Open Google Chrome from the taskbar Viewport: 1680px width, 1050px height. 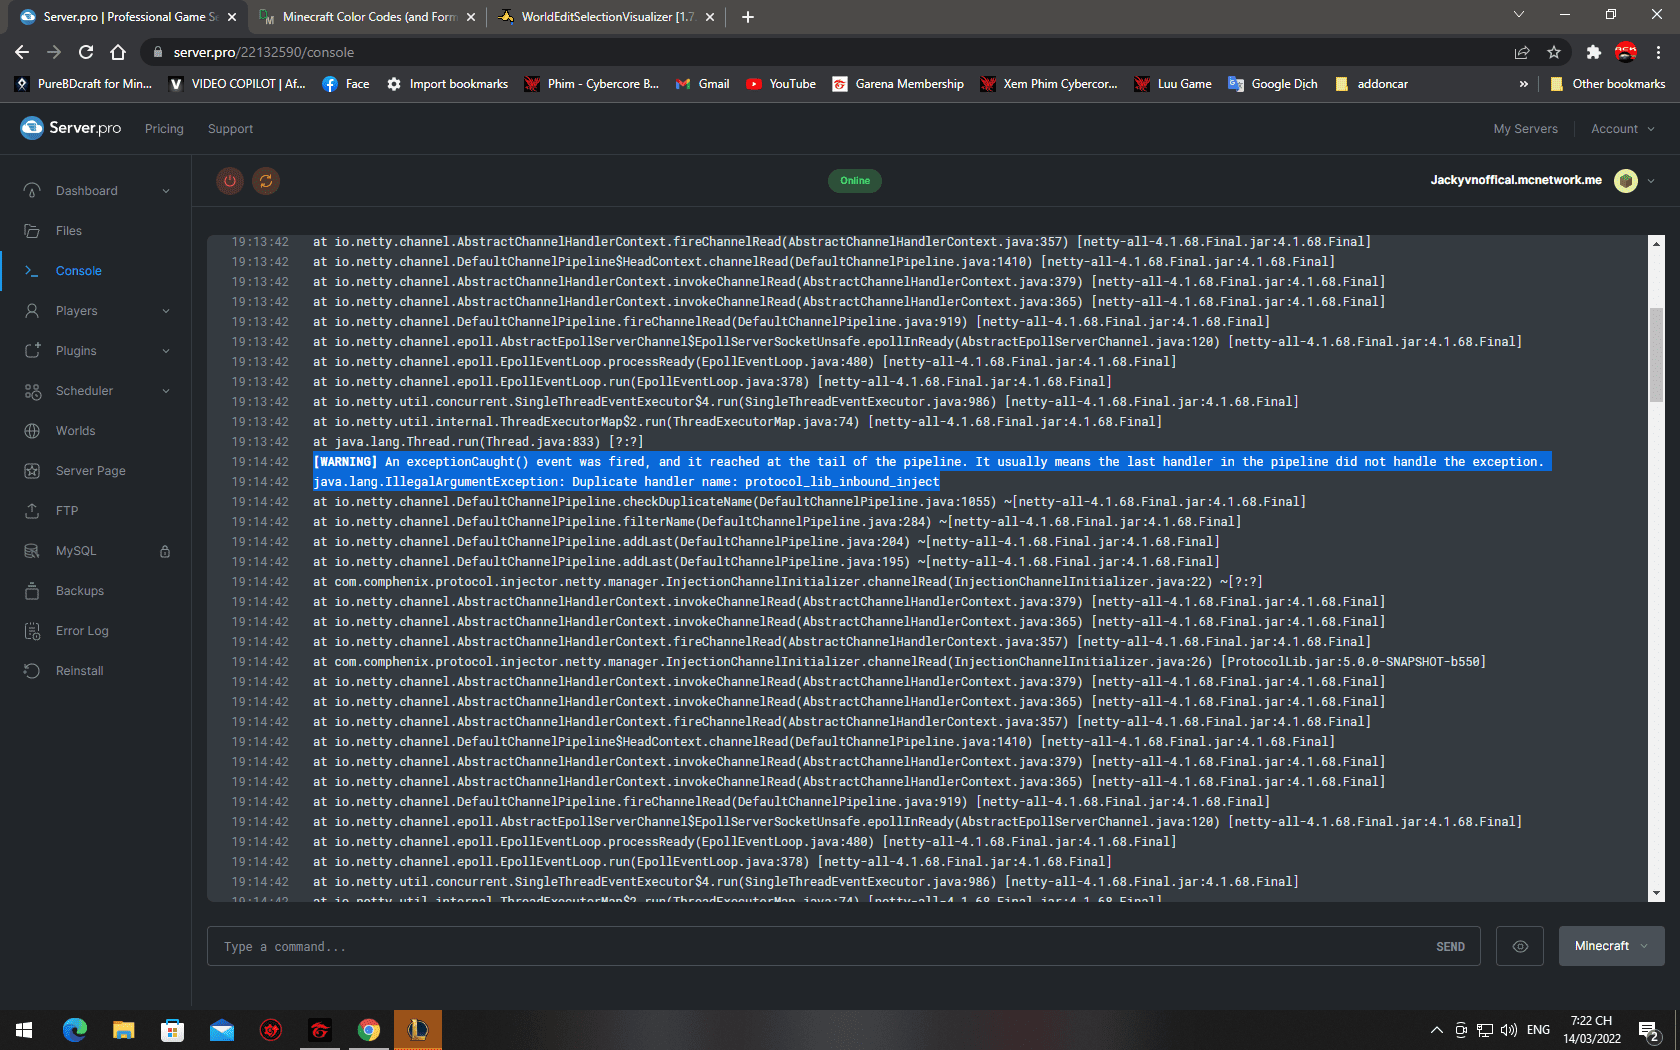click(369, 1030)
